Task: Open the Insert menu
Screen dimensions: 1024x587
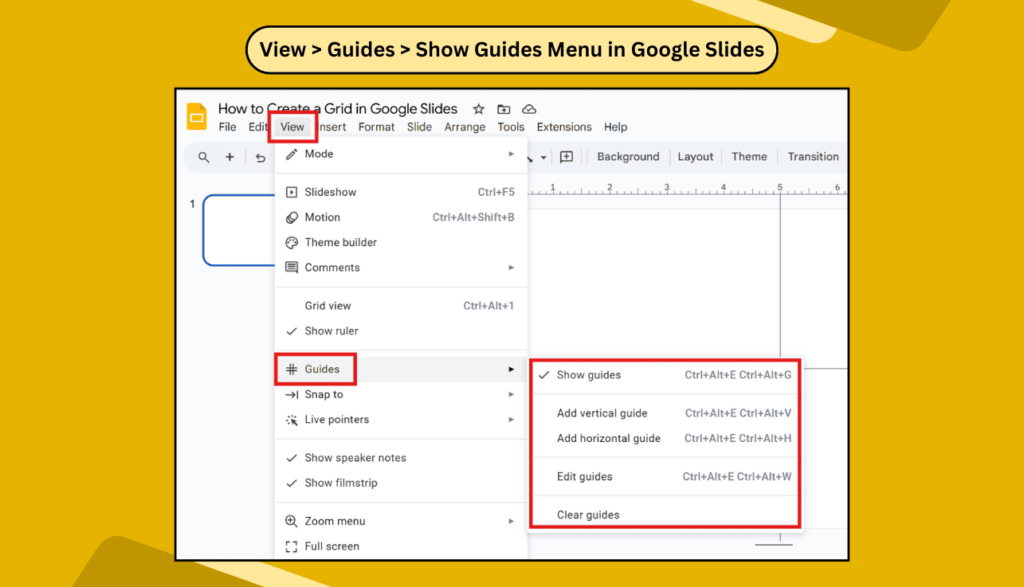Action: pyautogui.click(x=333, y=127)
